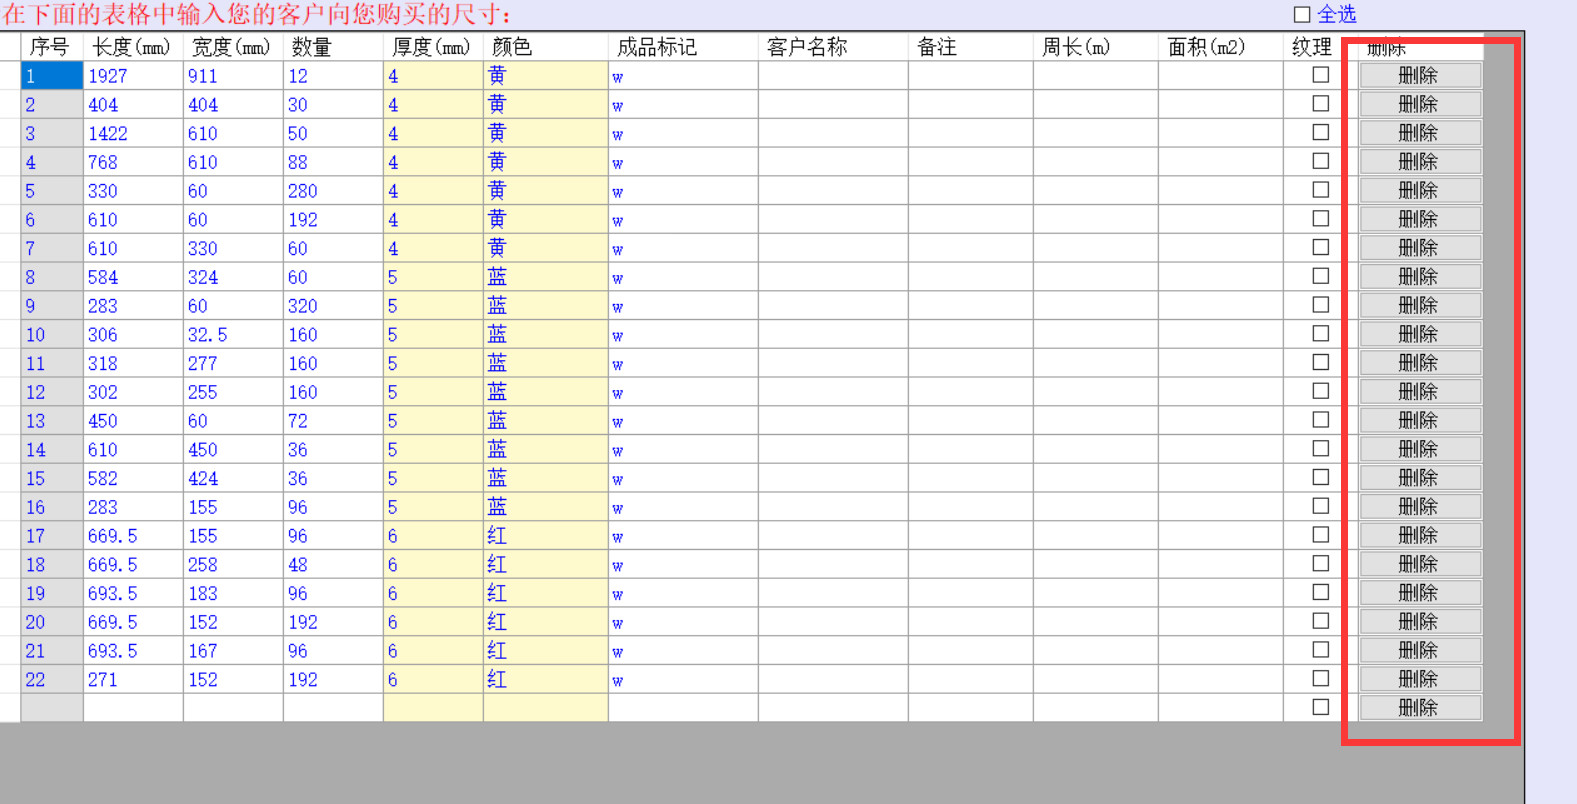Select thickness cell 5 in row 14
The image size is (1577, 804).
tap(433, 450)
